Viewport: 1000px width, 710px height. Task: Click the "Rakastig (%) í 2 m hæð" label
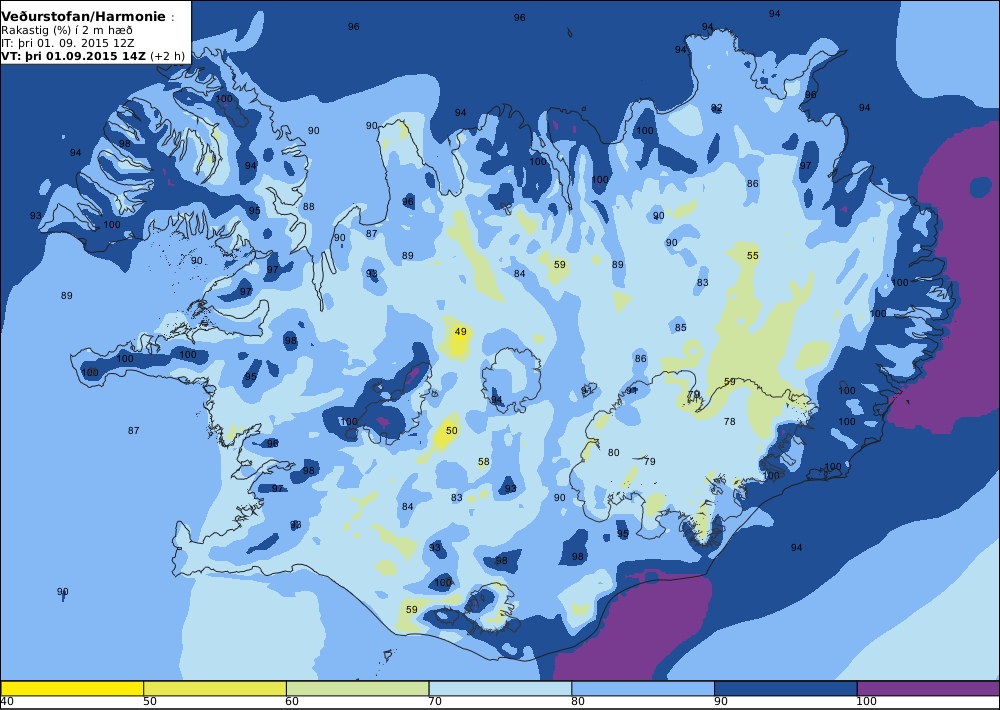point(67,30)
